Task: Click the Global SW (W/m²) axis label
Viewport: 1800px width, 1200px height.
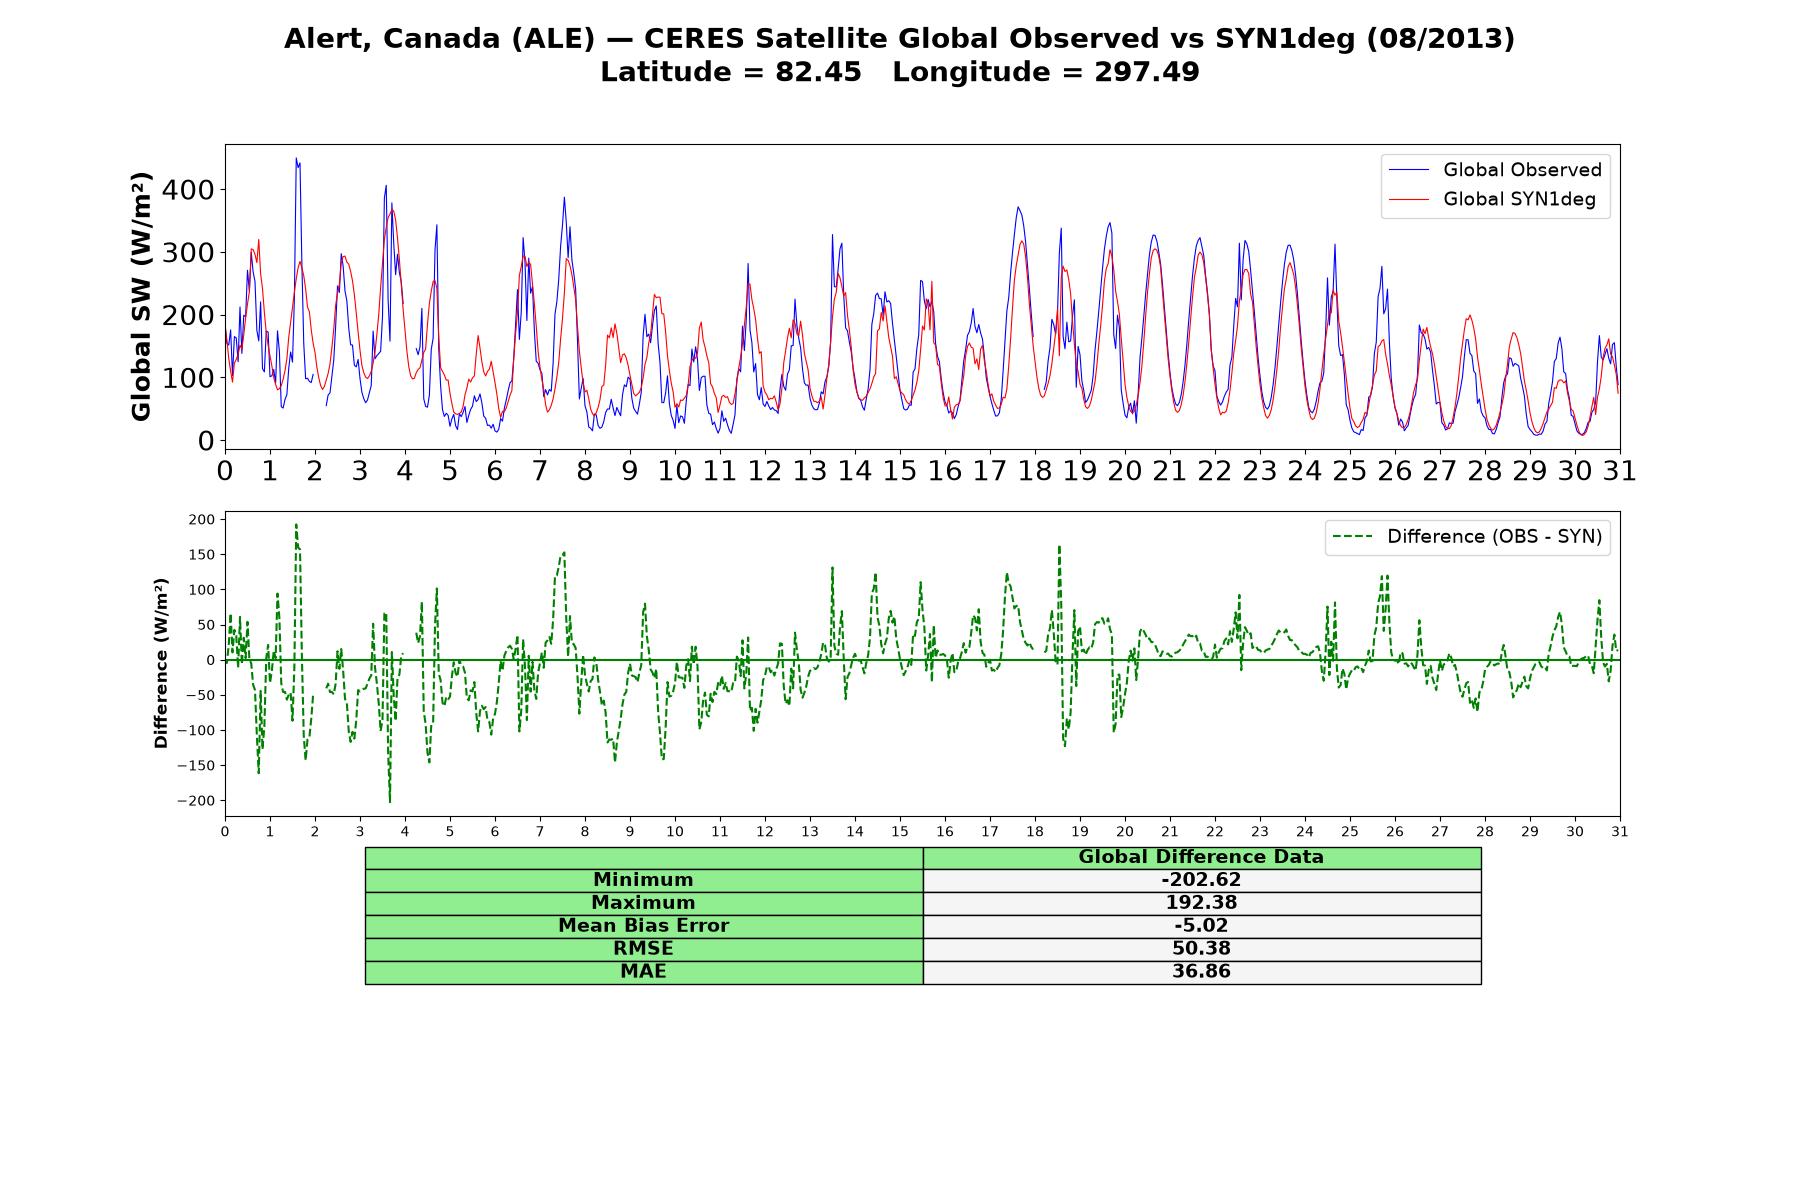Action: tap(142, 296)
